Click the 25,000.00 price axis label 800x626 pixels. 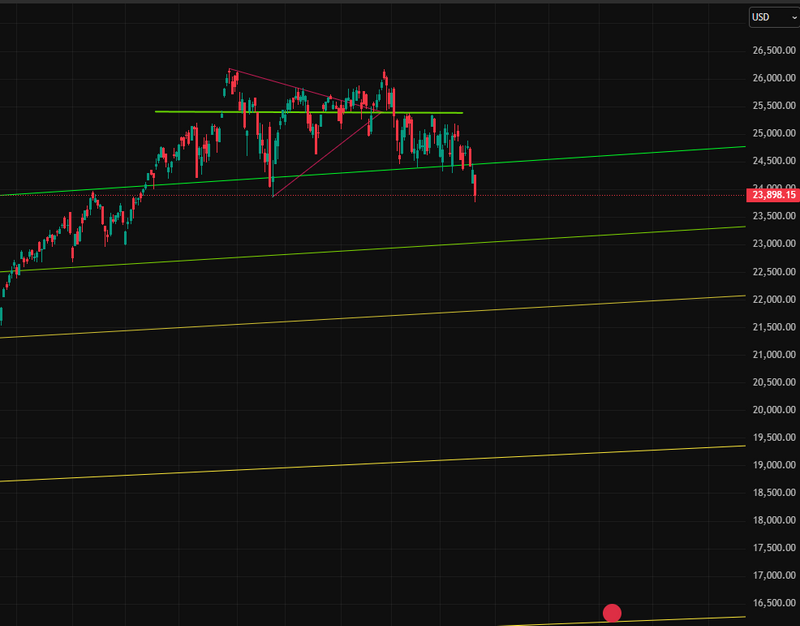(774, 133)
